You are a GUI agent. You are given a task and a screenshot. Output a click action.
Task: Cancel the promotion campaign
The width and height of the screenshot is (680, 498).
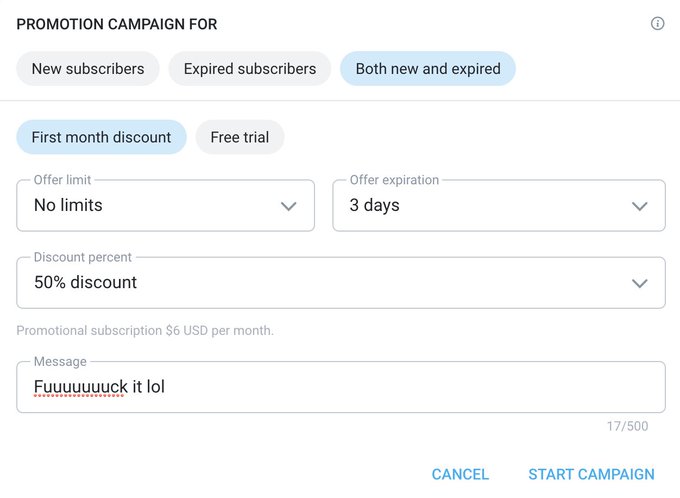460,474
